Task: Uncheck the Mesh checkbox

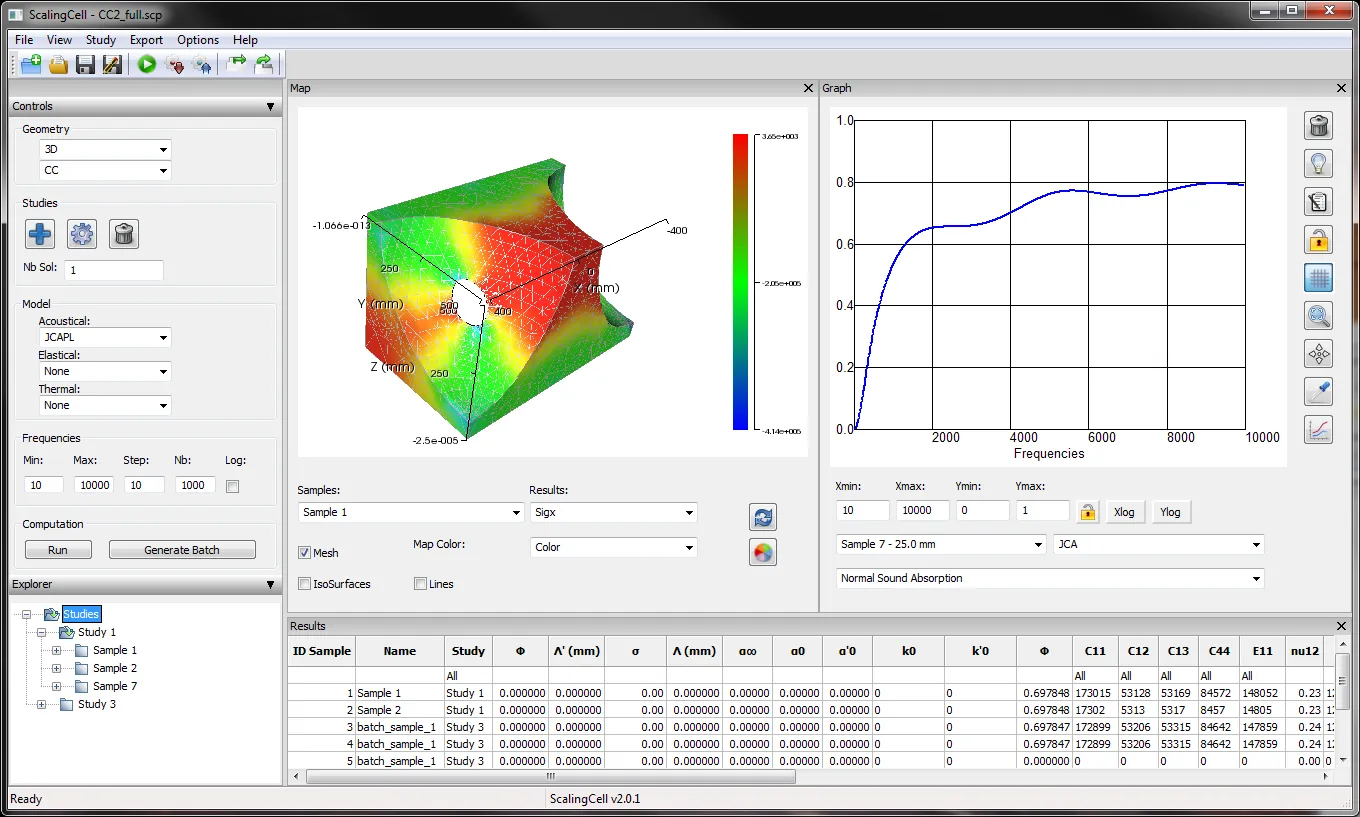Action: pyautogui.click(x=305, y=553)
